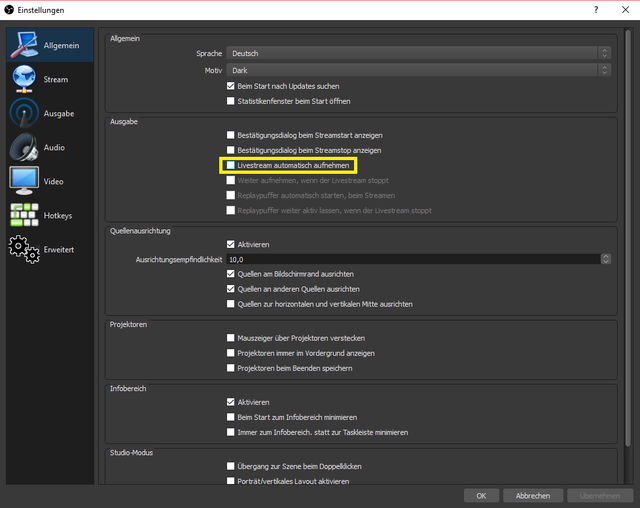Confirm settings with OK button
640x508 pixels.
tap(481, 496)
